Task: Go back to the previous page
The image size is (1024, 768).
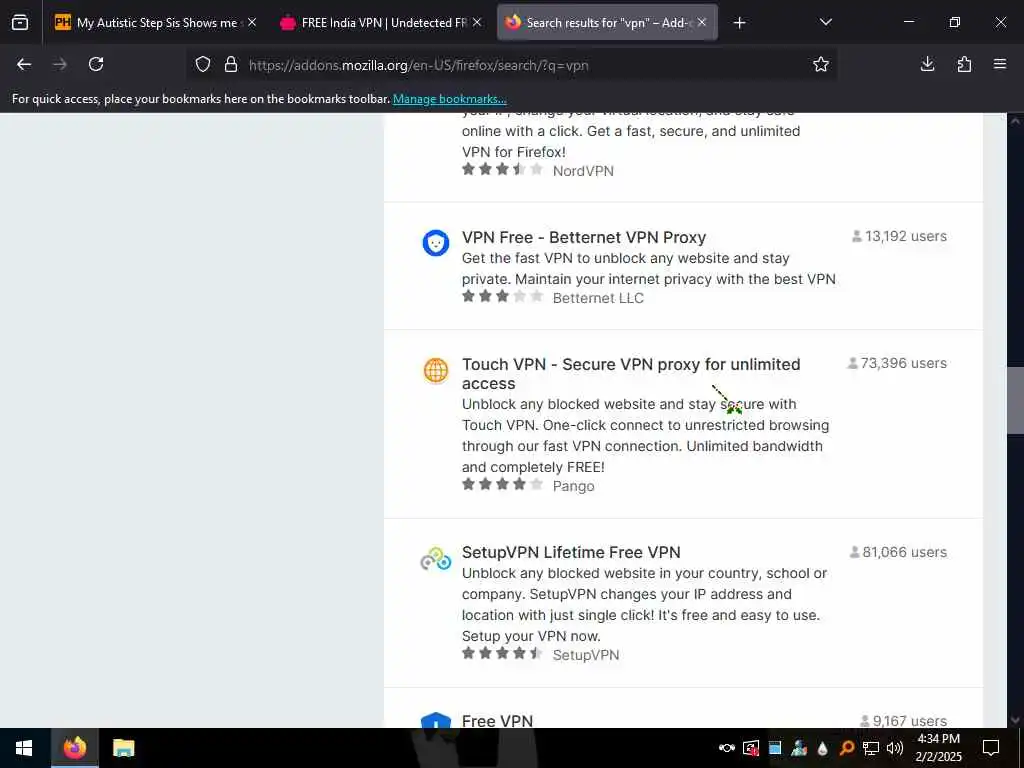Action: 24,64
